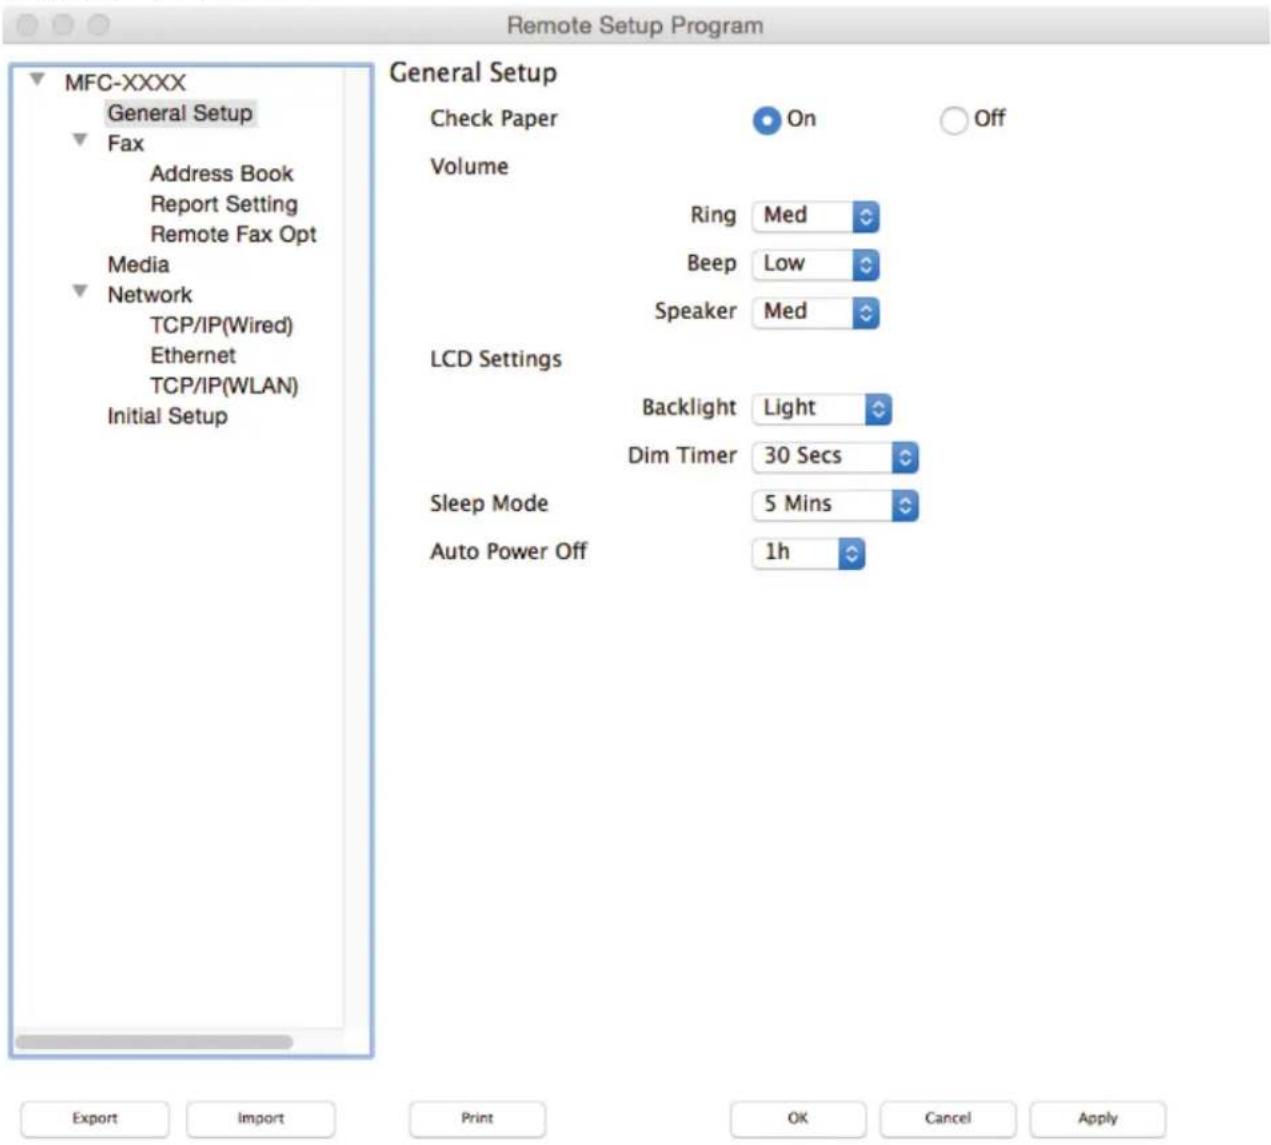Click the Volume section label

coord(469,167)
